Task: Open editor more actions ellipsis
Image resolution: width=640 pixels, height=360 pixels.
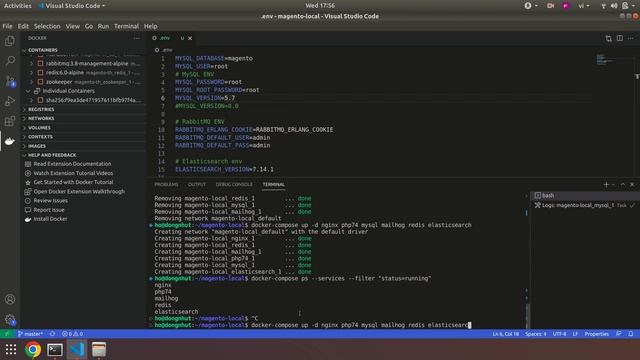Action: [x=631, y=38]
